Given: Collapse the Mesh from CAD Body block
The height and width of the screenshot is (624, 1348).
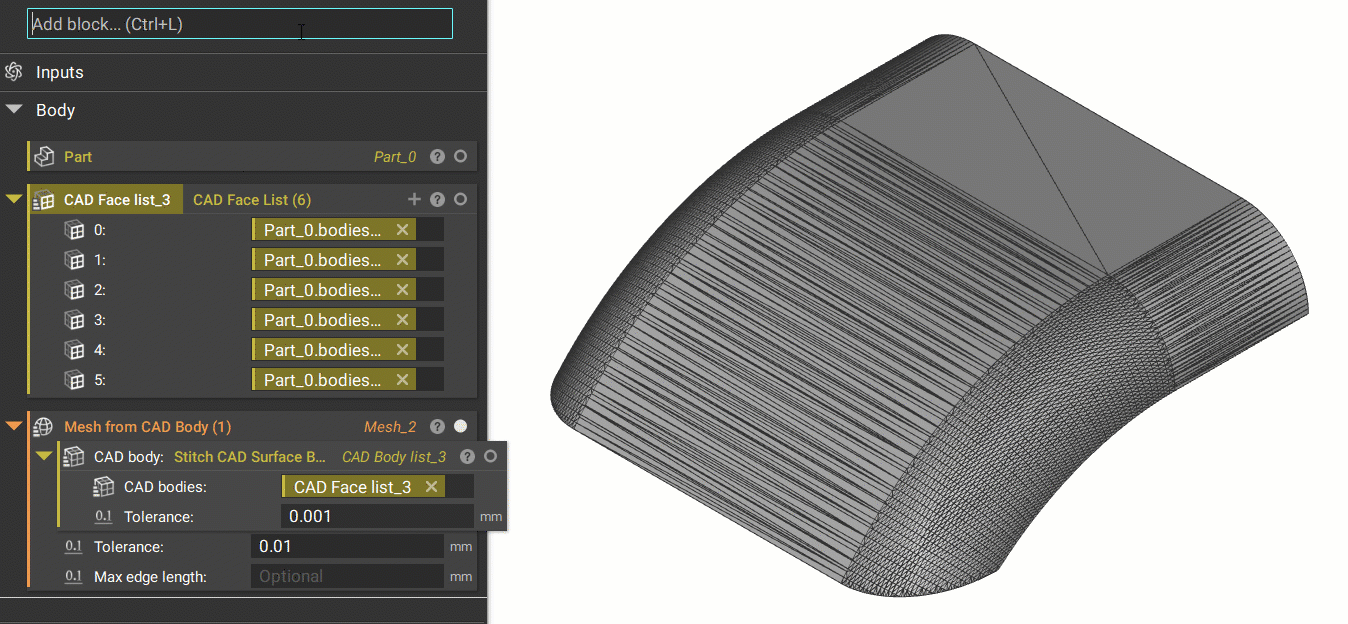Looking at the screenshot, I should click(12, 426).
